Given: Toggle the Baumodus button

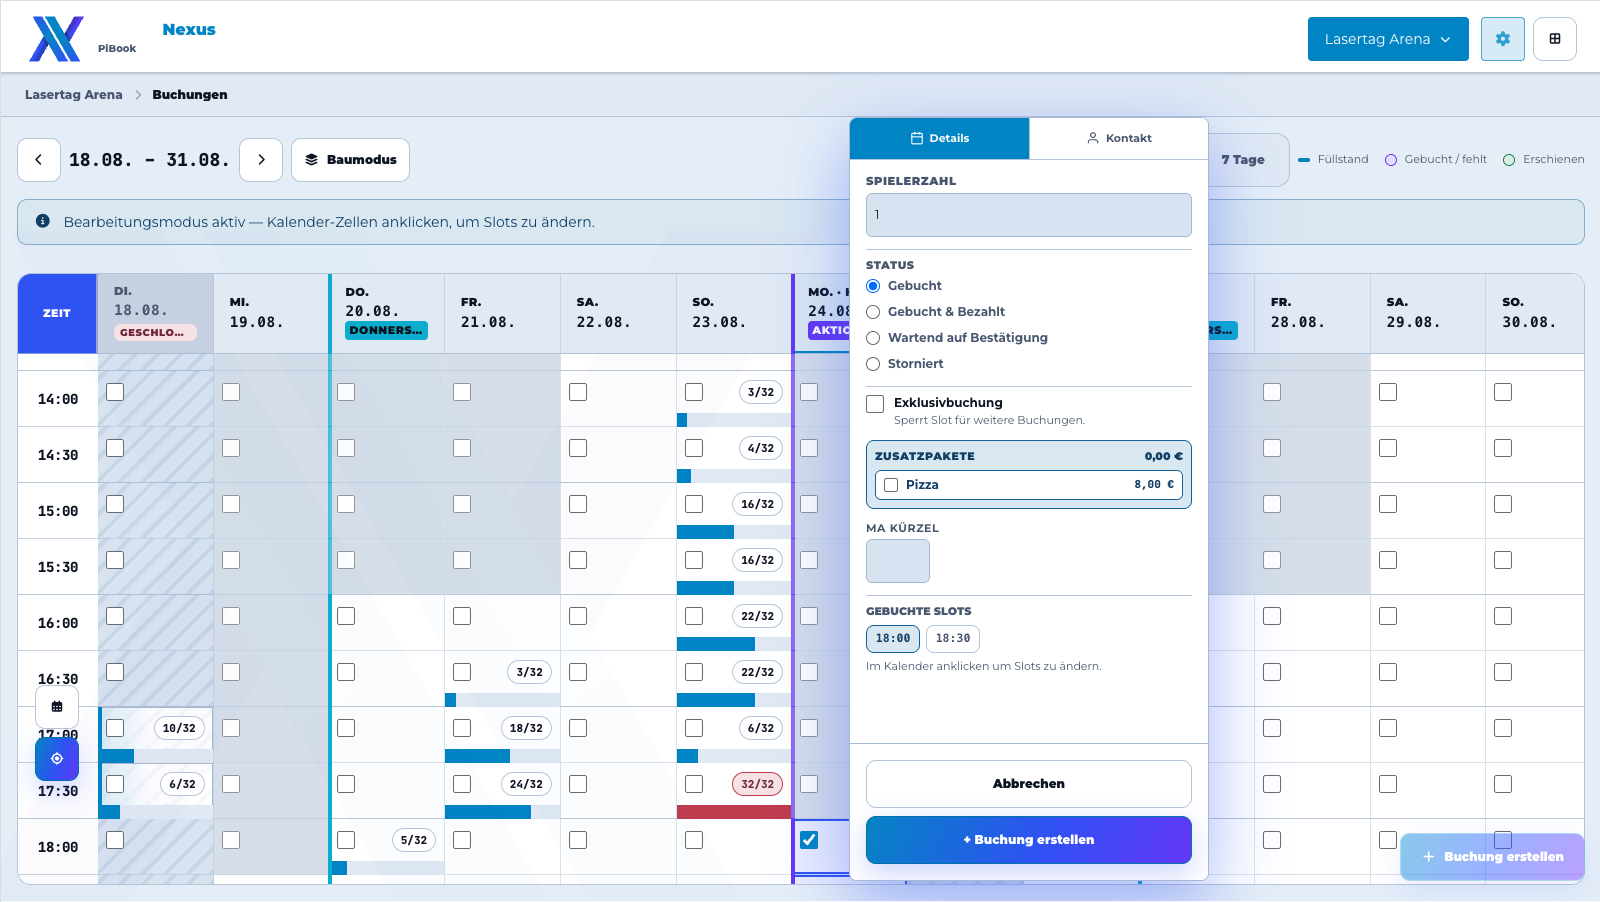Looking at the screenshot, I should point(350,160).
